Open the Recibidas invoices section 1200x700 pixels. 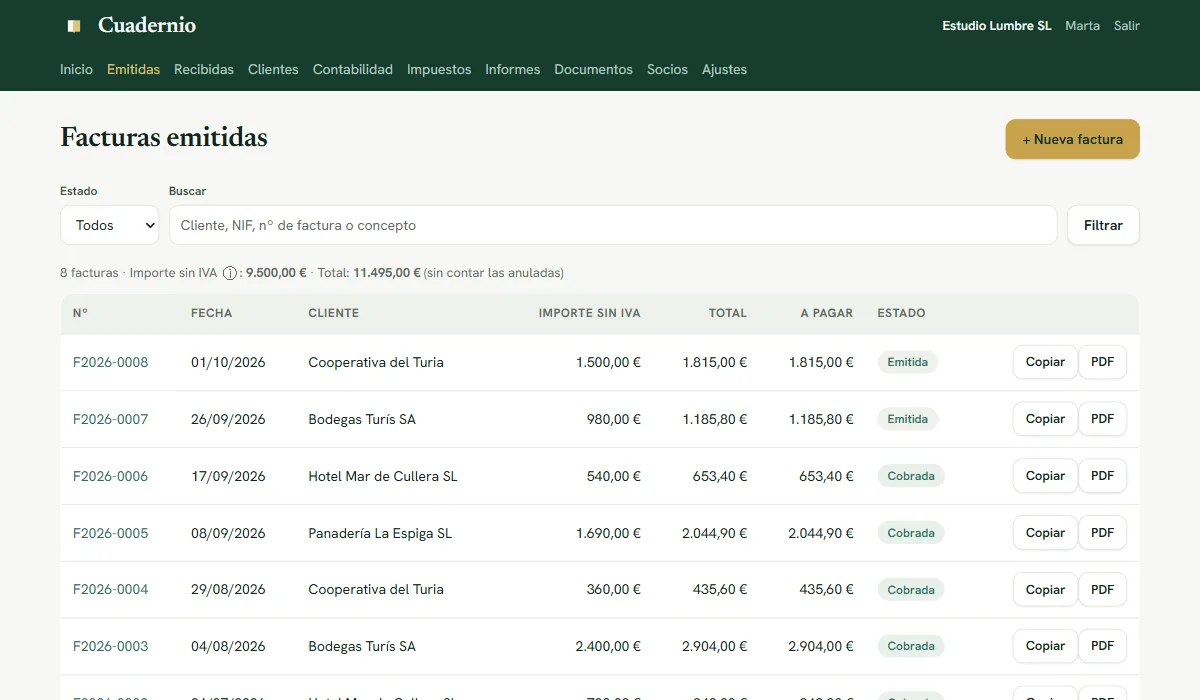click(x=204, y=70)
